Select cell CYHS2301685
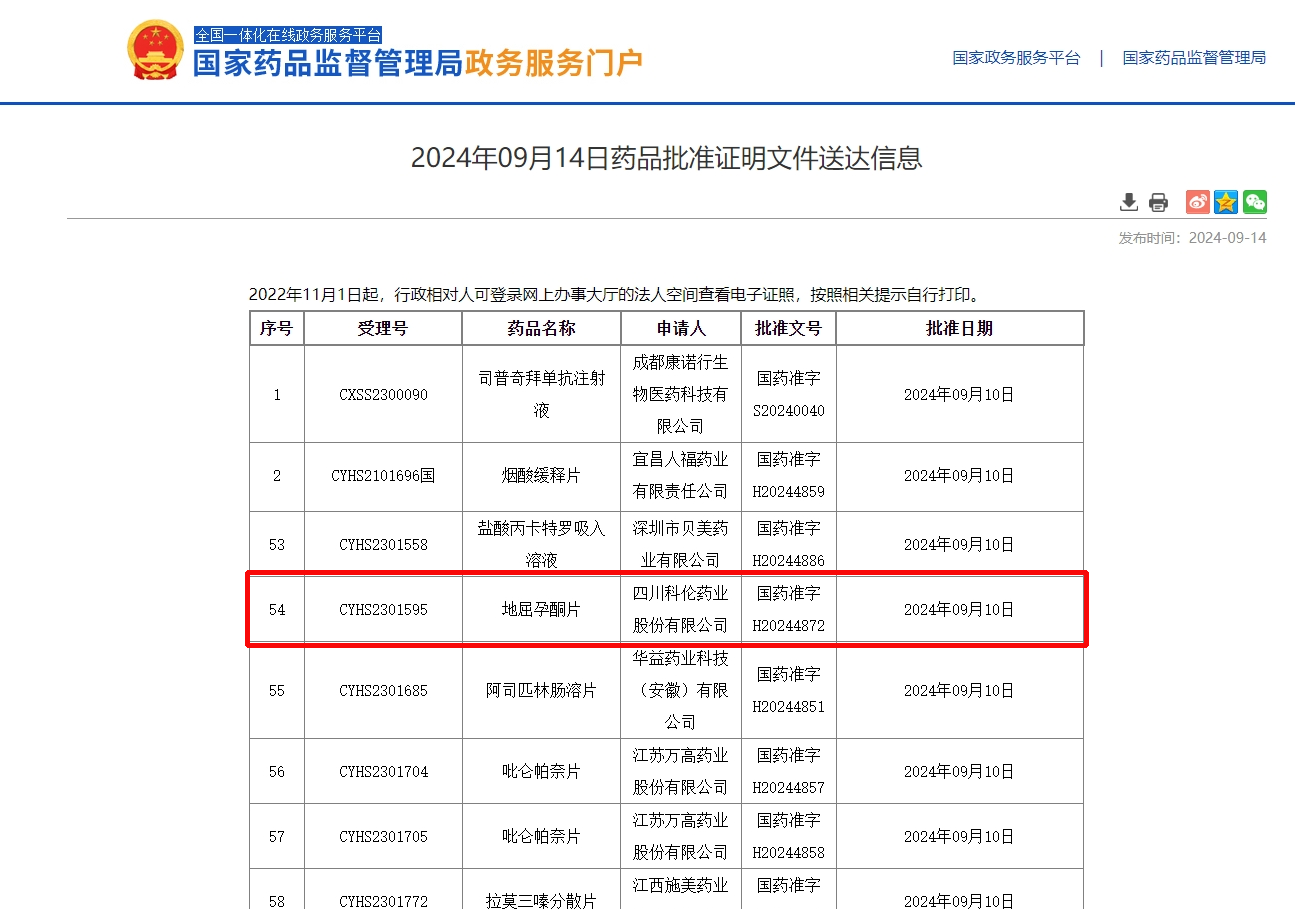This screenshot has width=1295, height=909. 383,691
